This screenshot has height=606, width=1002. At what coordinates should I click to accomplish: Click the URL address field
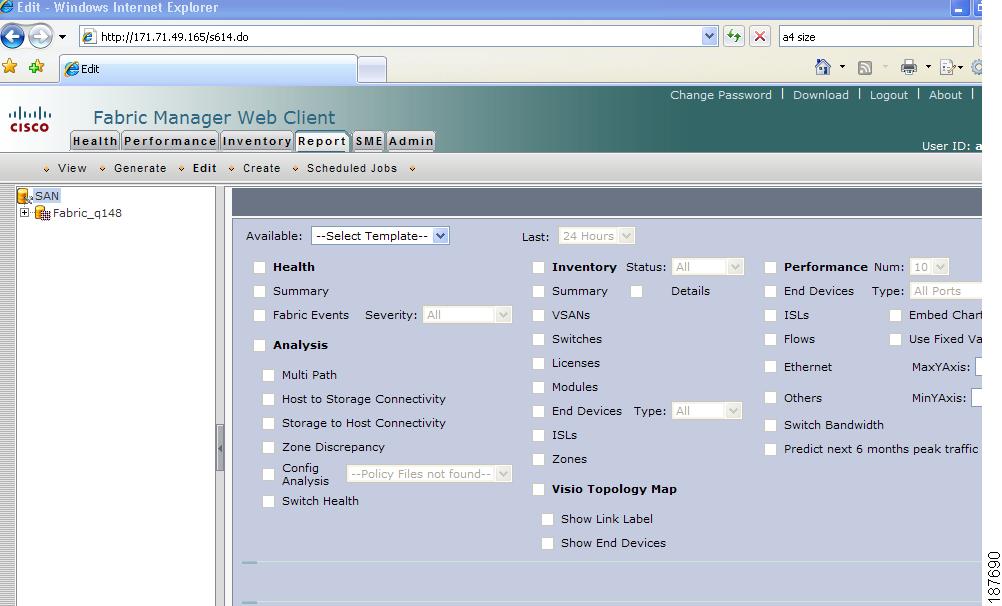coord(399,36)
